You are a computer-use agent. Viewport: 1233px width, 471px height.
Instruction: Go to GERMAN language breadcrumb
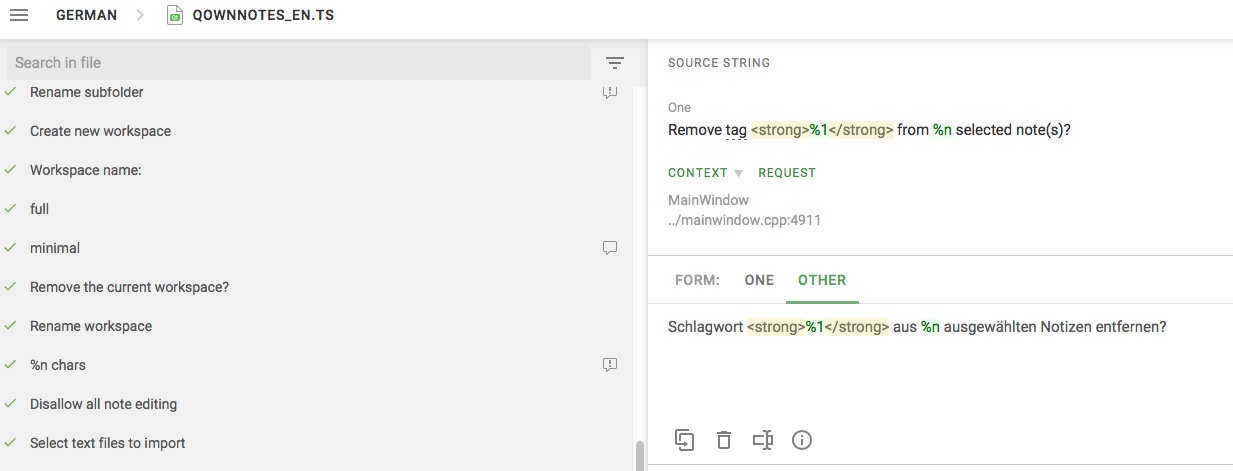click(86, 15)
